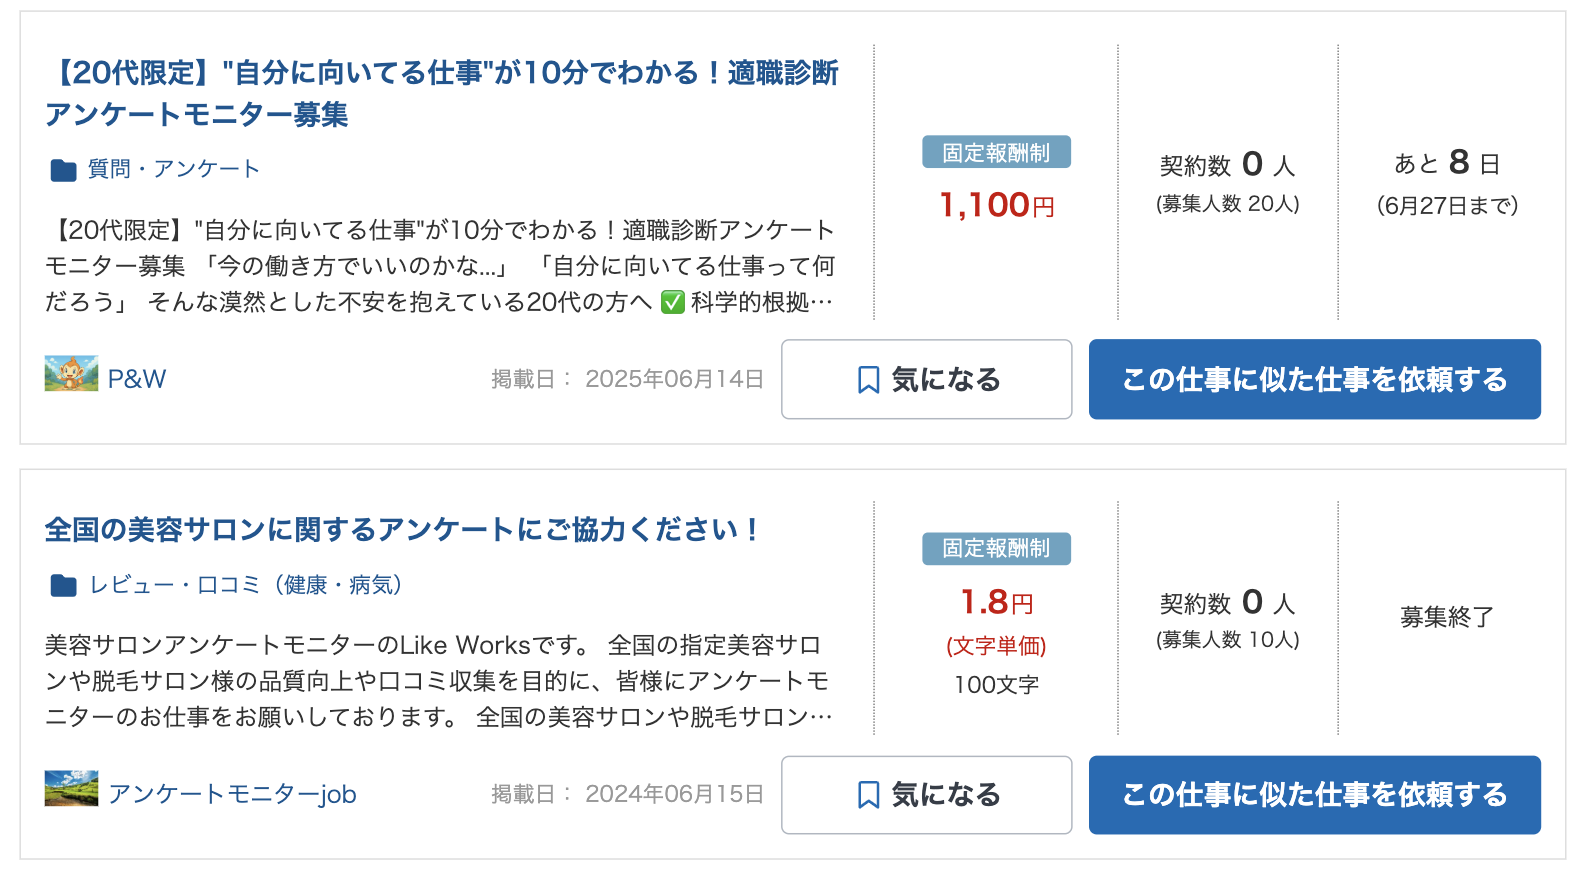Viewport: 1590px width, 876px height.
Task: Click the green checkmark emoji in the description
Action: click(x=673, y=302)
